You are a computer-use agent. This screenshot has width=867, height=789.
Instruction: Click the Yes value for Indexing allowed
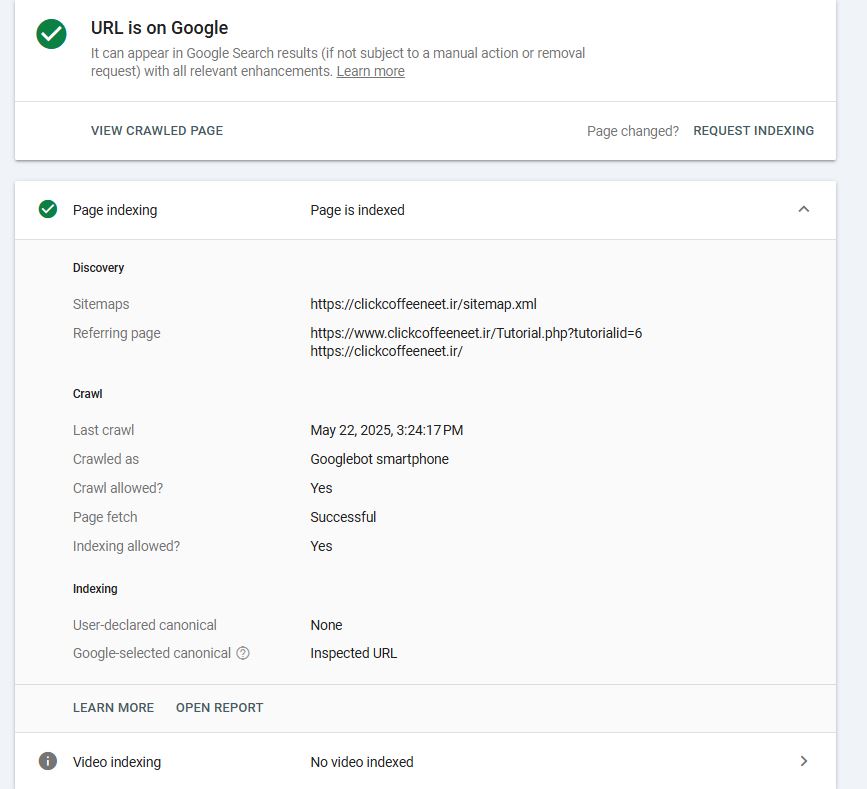321,546
